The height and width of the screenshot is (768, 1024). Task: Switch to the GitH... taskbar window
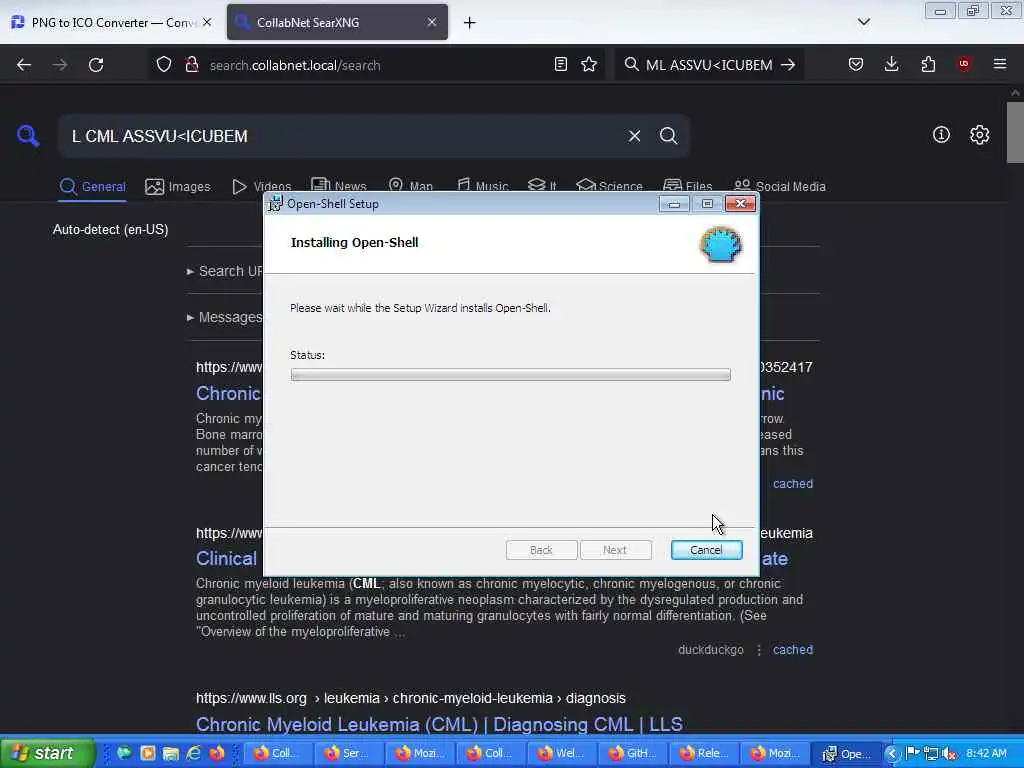click(632, 753)
